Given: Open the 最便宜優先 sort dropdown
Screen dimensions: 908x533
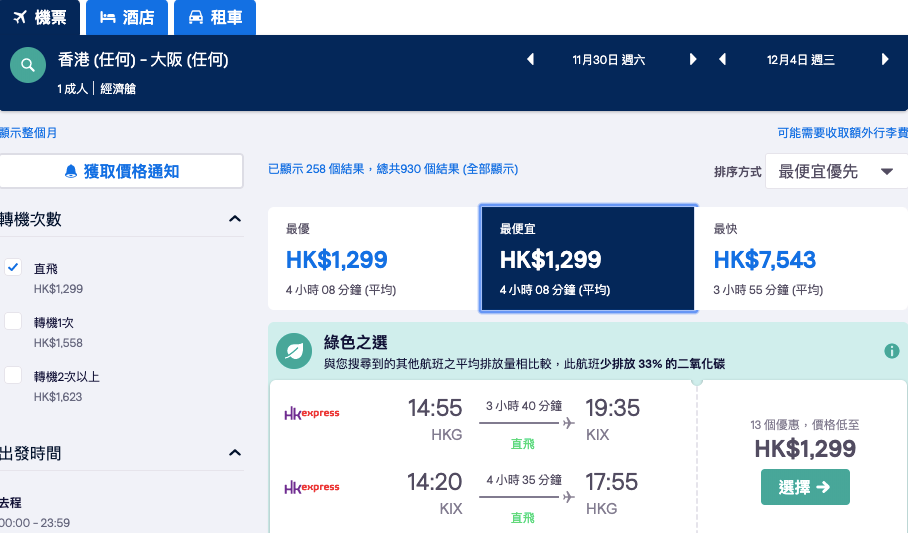Looking at the screenshot, I should click(x=836, y=171).
